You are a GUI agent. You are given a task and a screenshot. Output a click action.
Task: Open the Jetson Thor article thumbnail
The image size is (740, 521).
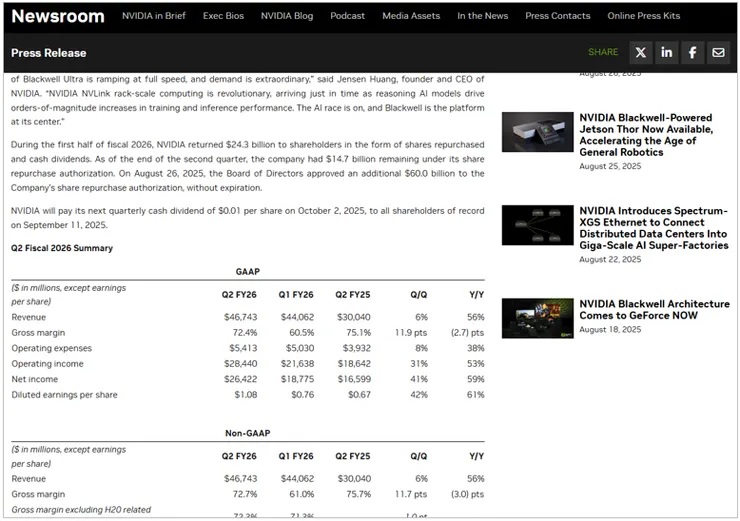coord(538,132)
